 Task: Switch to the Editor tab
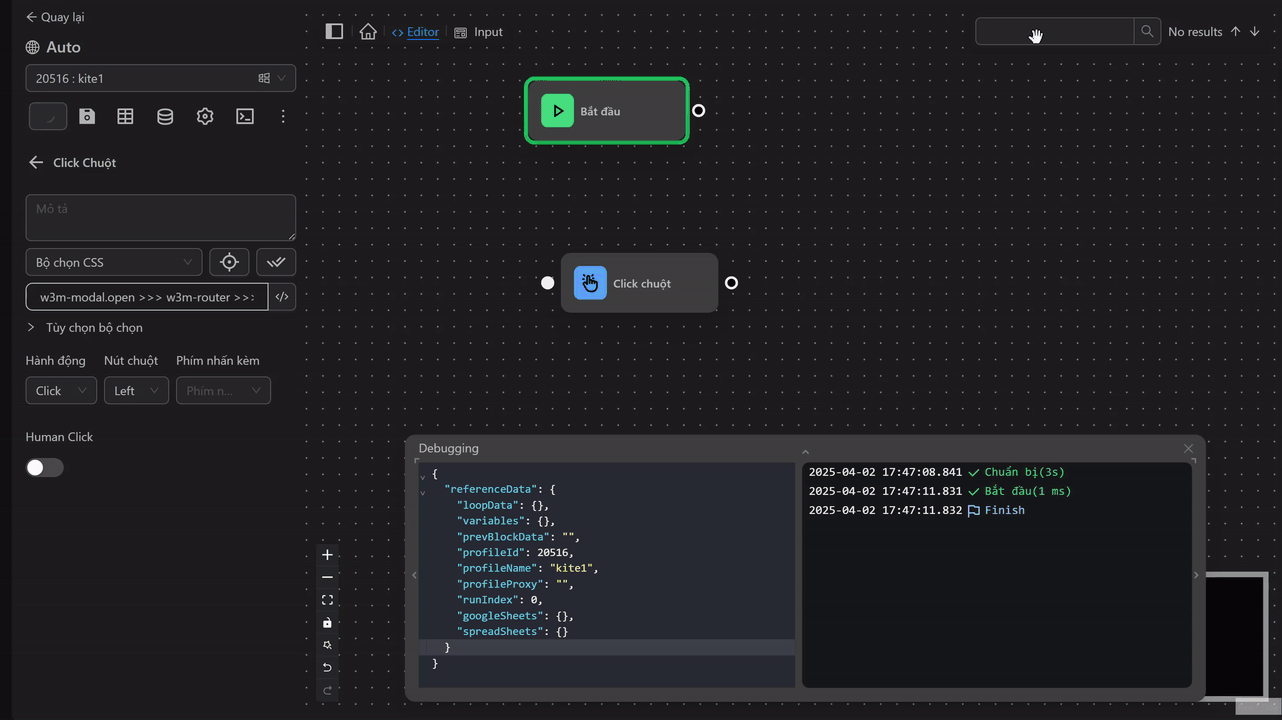click(415, 32)
